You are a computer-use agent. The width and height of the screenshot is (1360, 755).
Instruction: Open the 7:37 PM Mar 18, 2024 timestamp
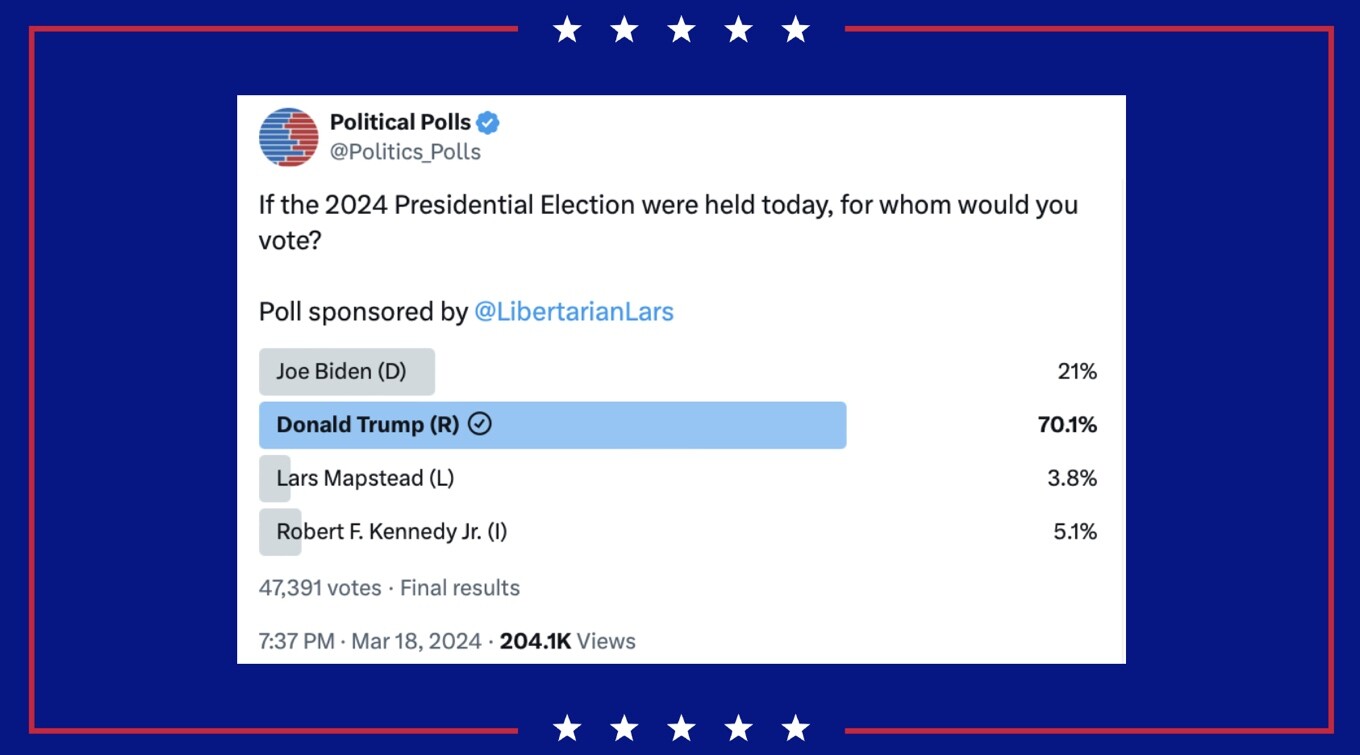(x=370, y=641)
